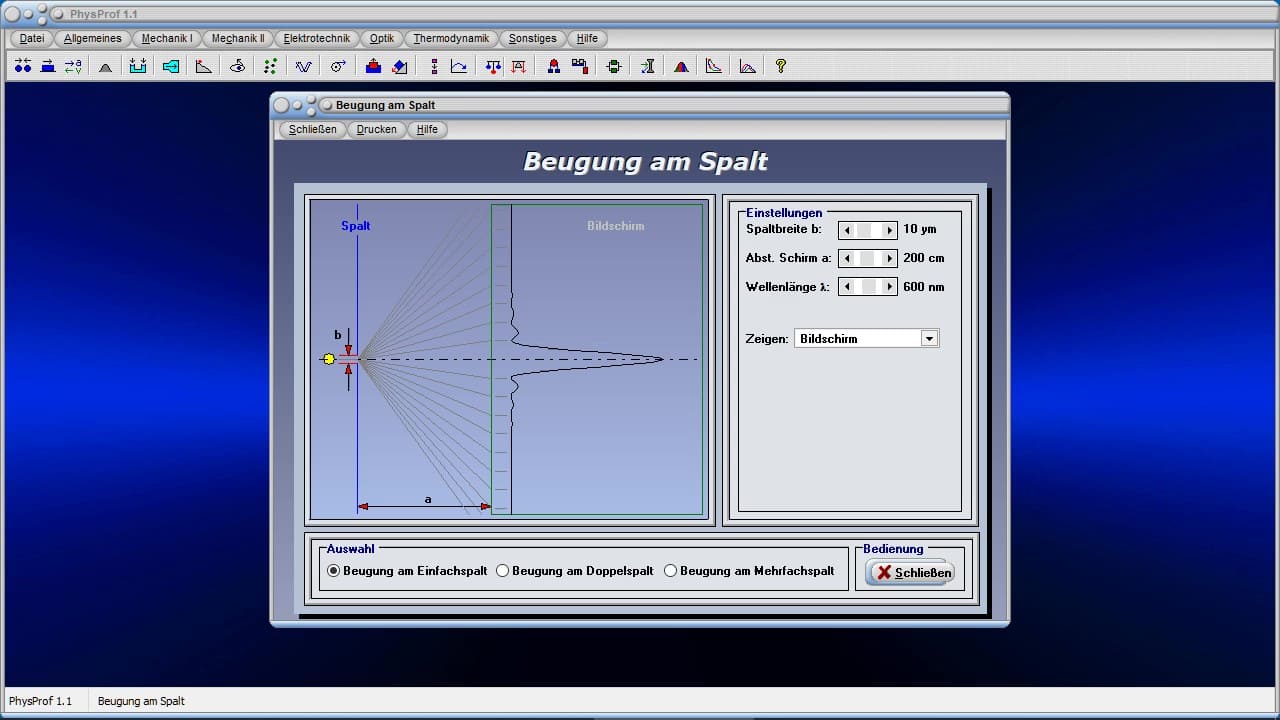The height and width of the screenshot is (720, 1280).
Task: Decrease Spaltbreite b with left arrow
Action: [847, 230]
